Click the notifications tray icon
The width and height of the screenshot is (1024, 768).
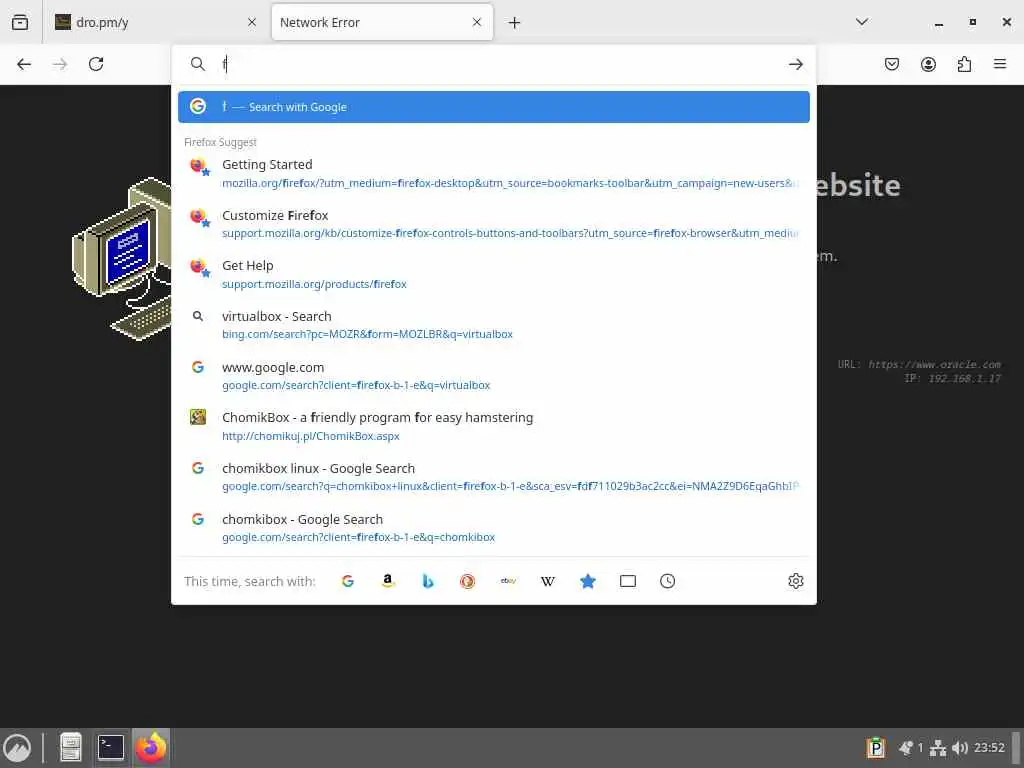906,748
